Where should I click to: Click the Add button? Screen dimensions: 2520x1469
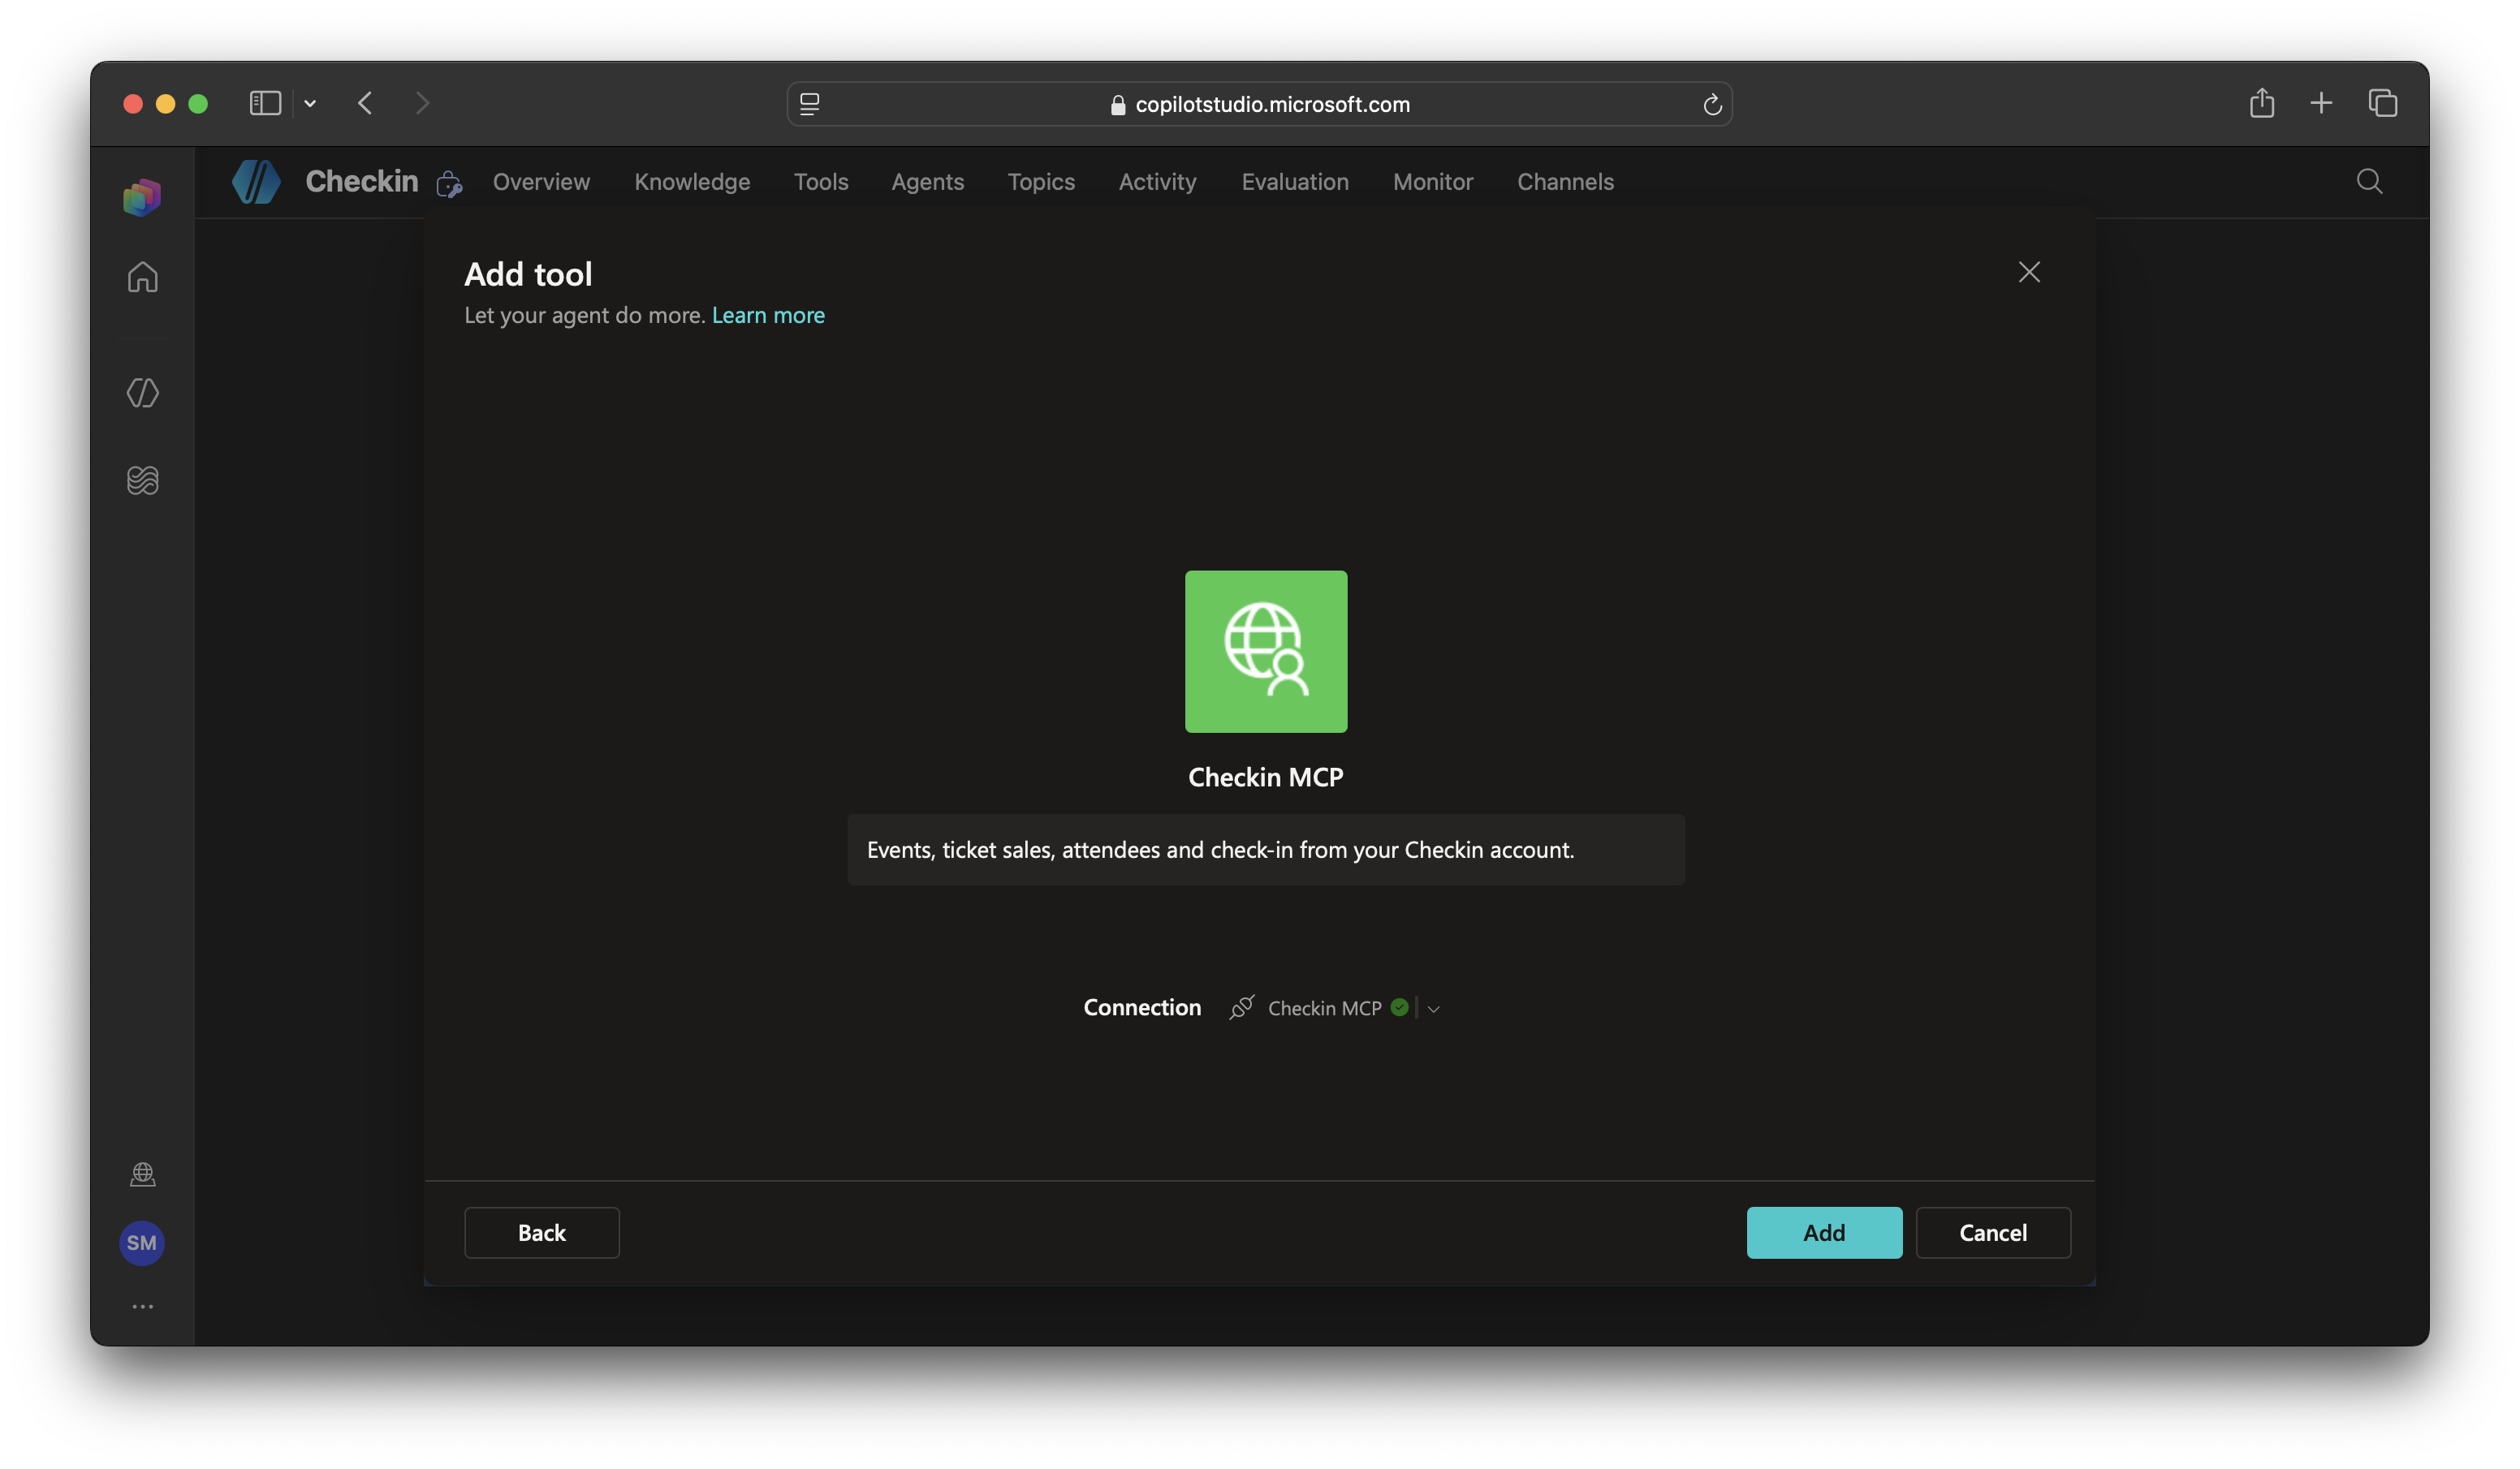point(1824,1233)
